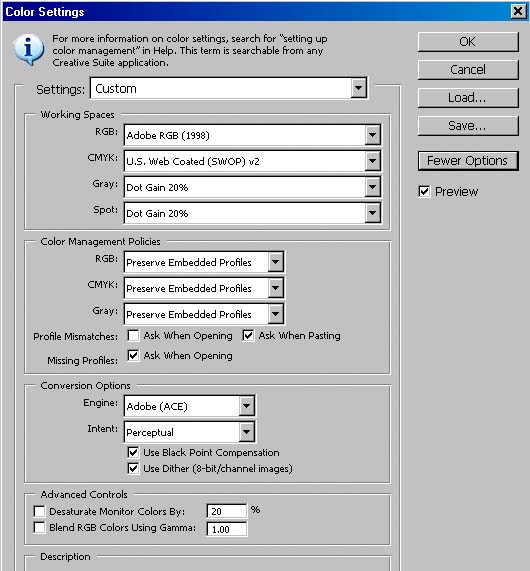Click the OK button
530x571 pixels.
pos(468,42)
